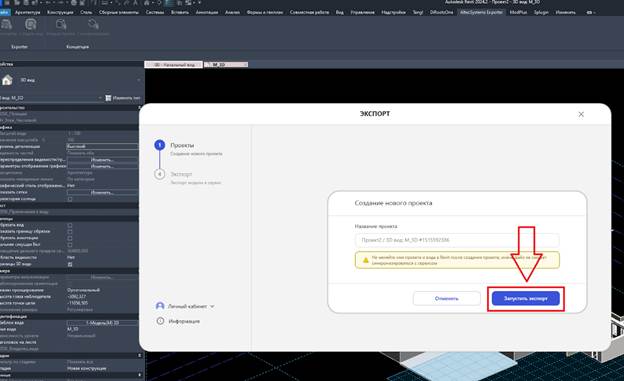Open the 'Изменить' ribbon tab

coord(566,12)
